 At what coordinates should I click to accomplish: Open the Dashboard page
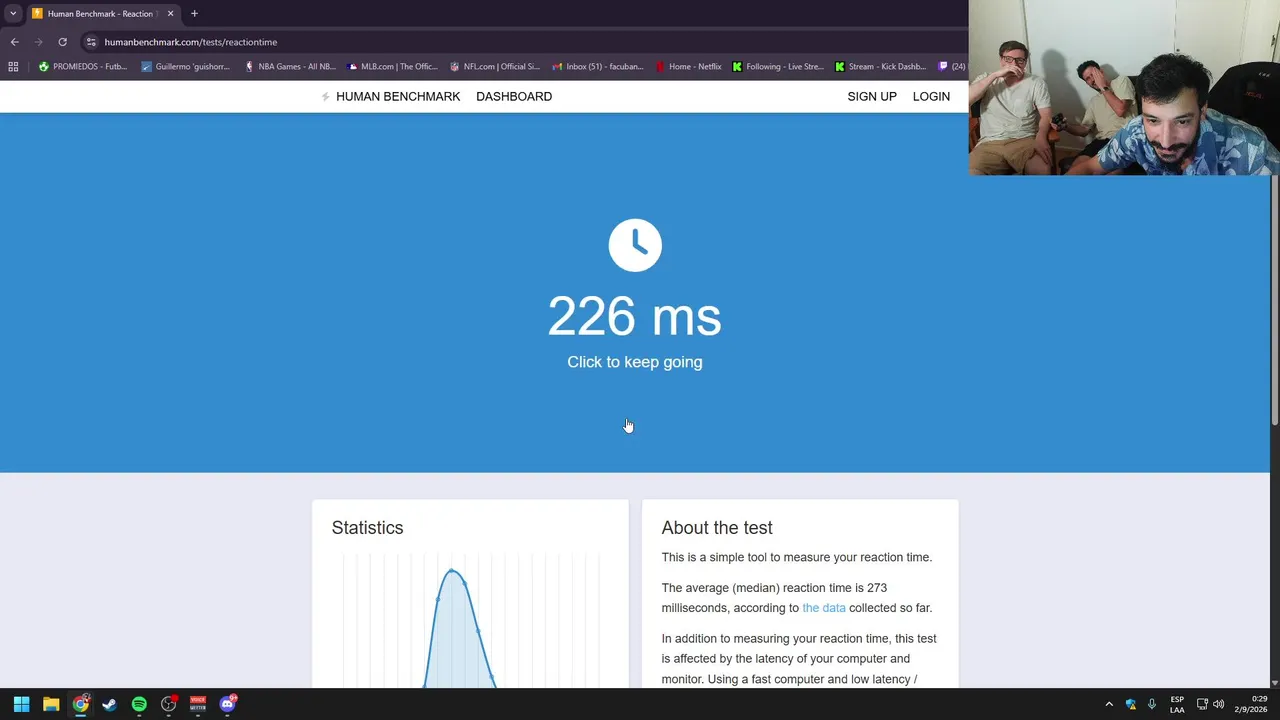tap(514, 96)
